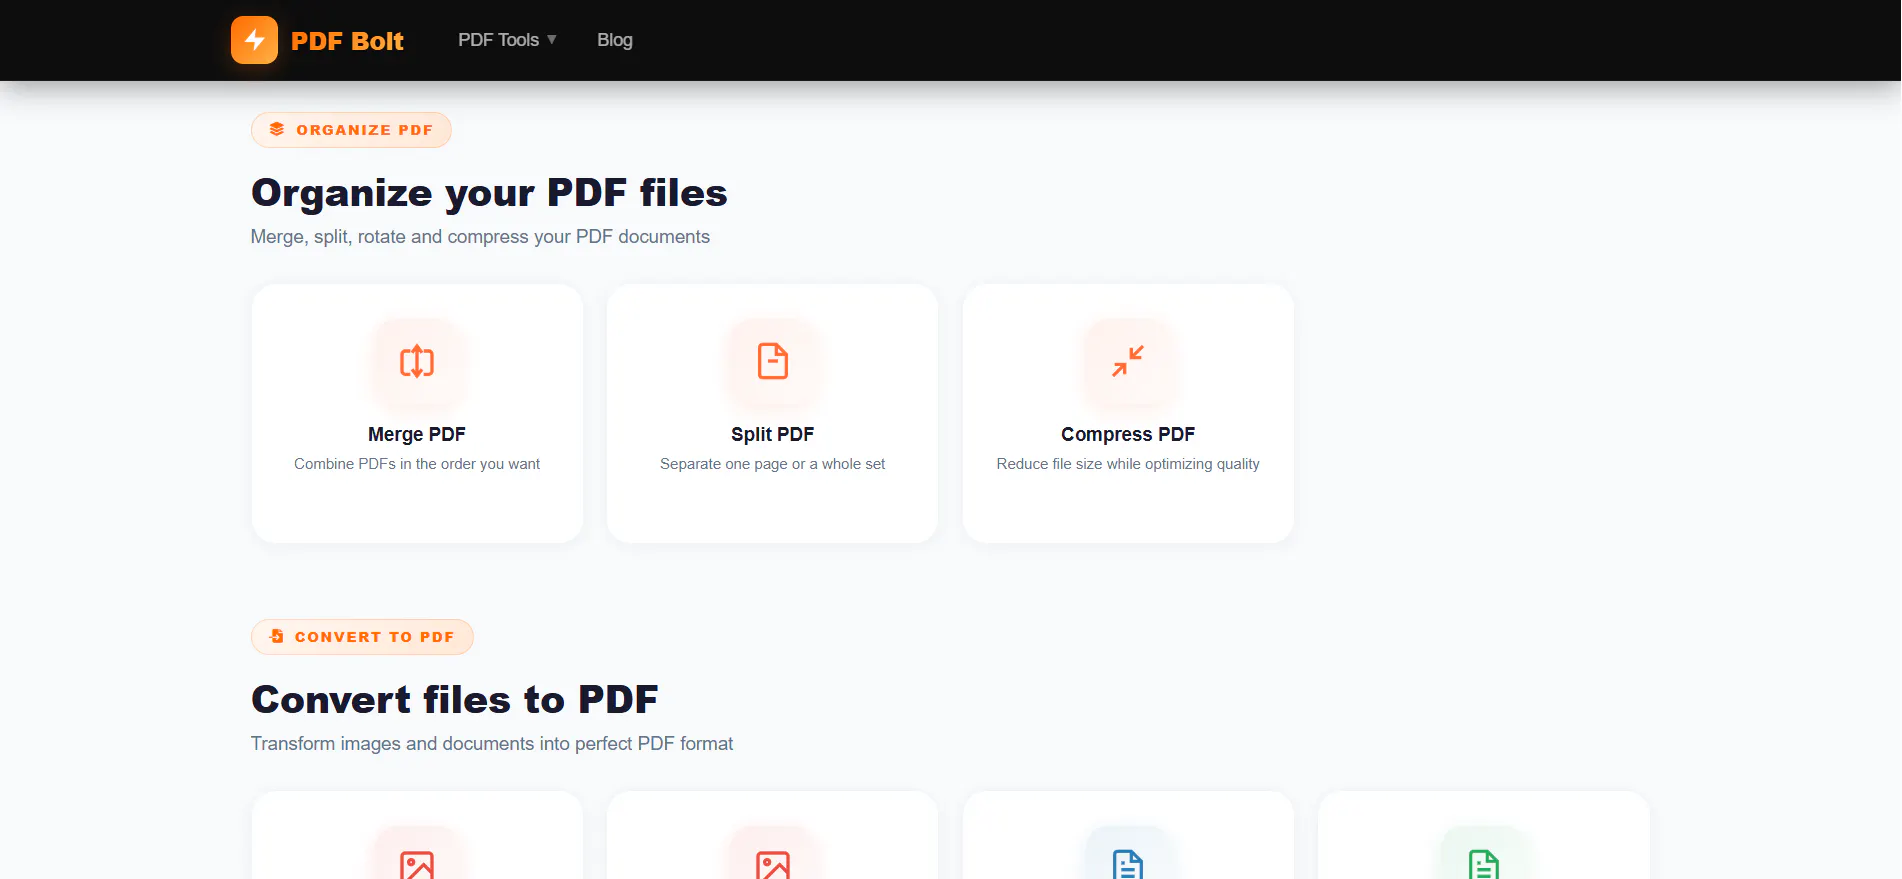Go to PDF Bolt home via brand name

347,41
